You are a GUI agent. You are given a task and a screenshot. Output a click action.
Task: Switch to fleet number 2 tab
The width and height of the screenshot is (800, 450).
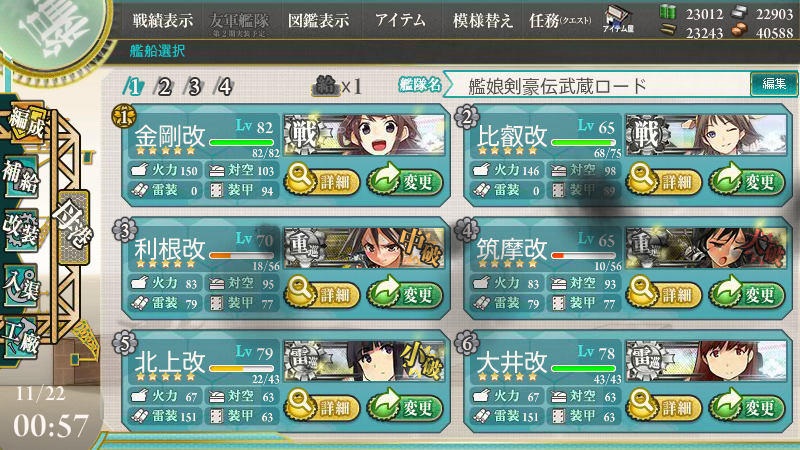pos(164,87)
